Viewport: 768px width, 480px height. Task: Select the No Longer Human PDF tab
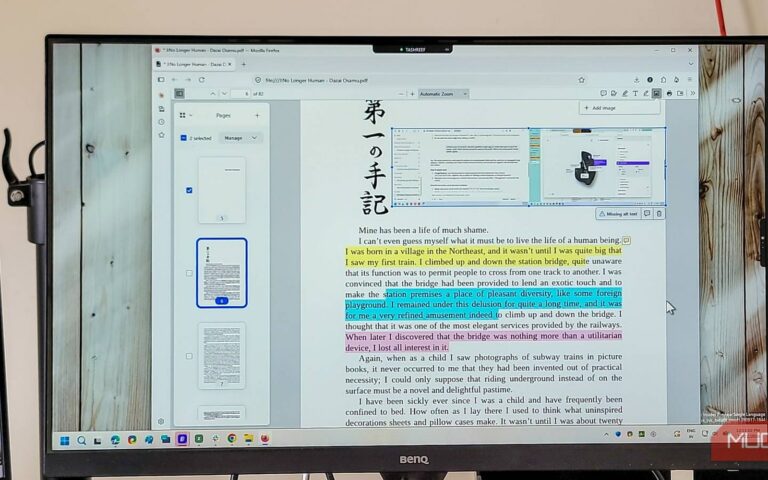click(x=193, y=64)
